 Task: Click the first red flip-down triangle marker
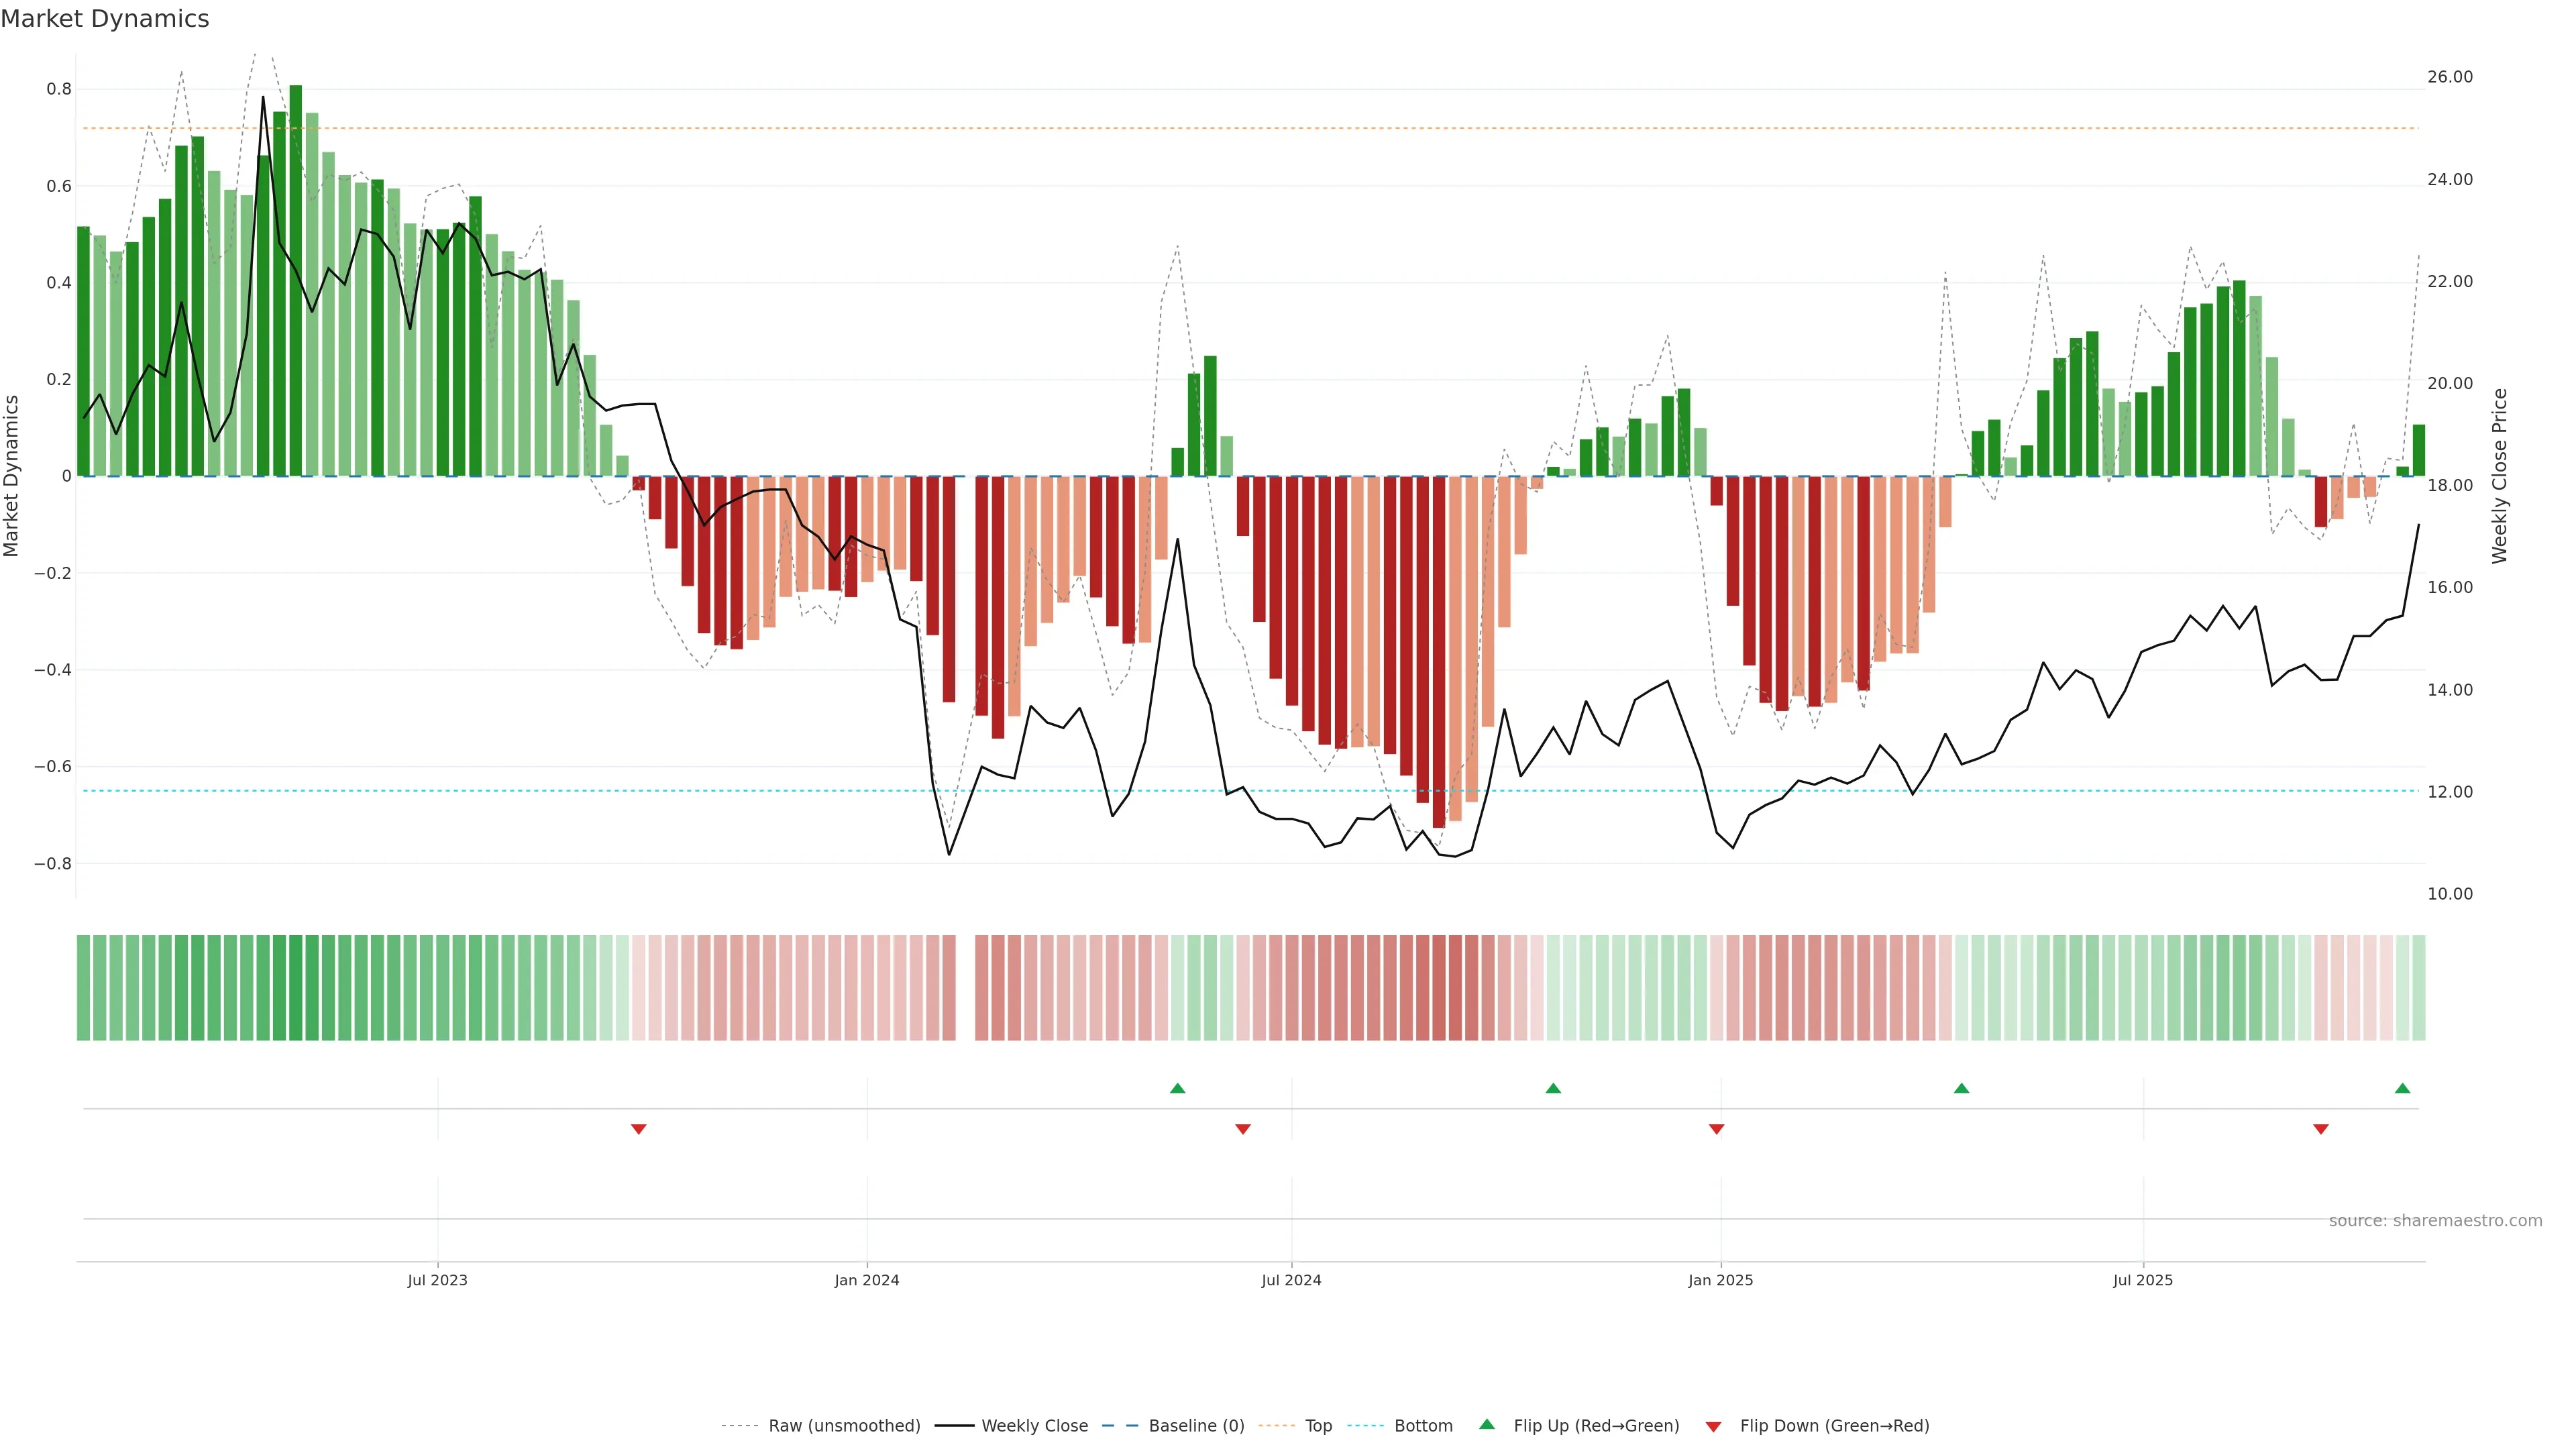[639, 1129]
